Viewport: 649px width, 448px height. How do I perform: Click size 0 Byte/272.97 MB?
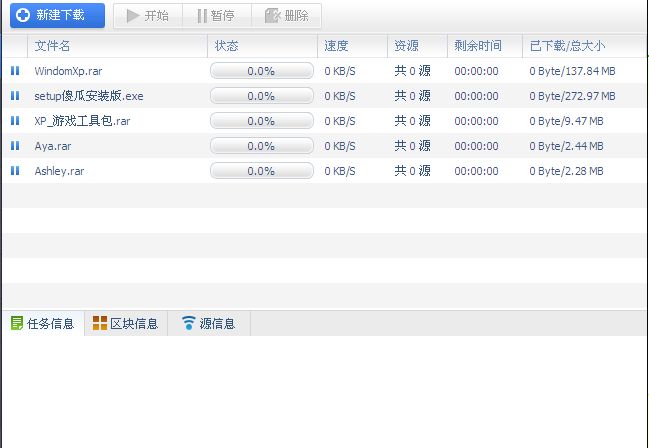[x=572, y=96]
